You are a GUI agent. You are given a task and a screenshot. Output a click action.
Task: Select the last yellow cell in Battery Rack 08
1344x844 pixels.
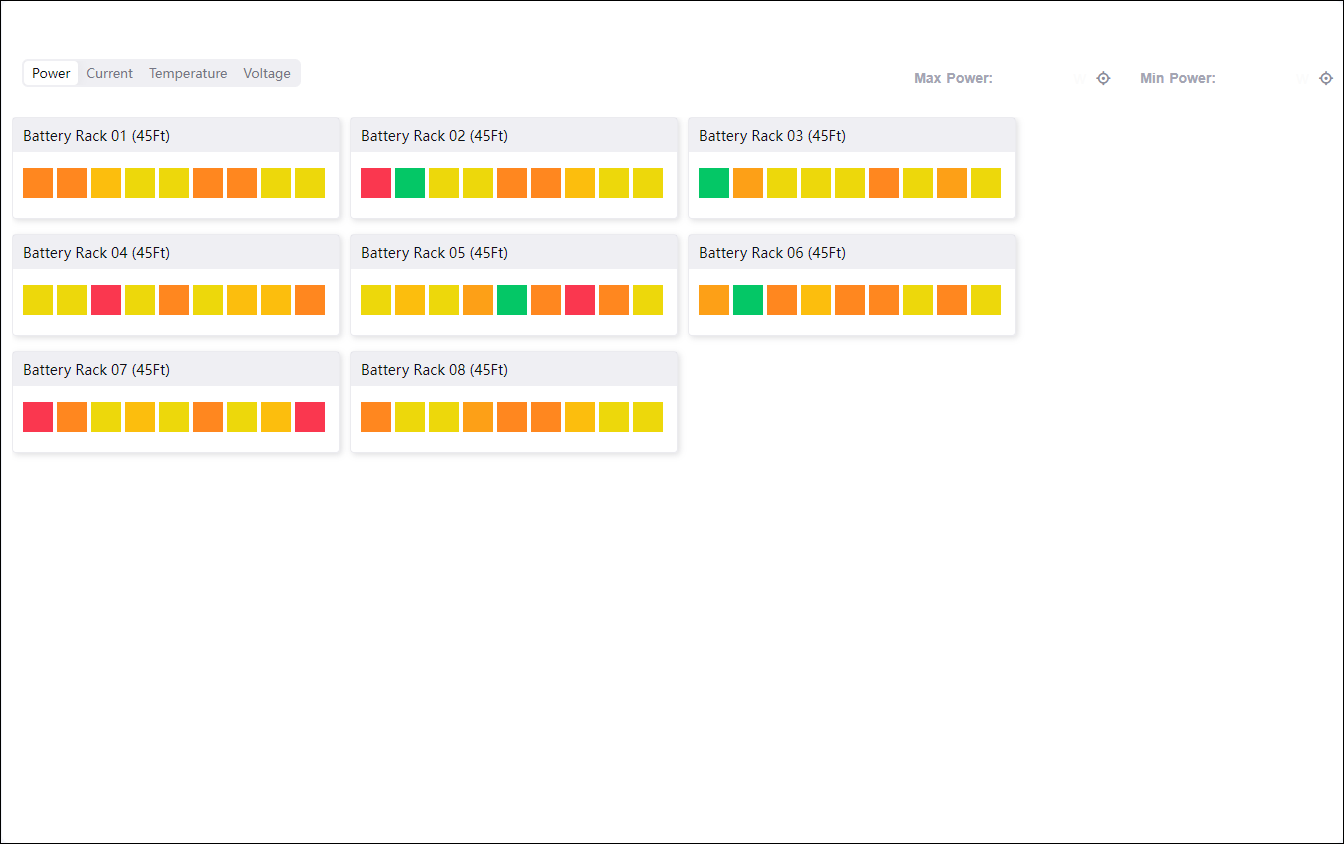pyautogui.click(x=648, y=417)
